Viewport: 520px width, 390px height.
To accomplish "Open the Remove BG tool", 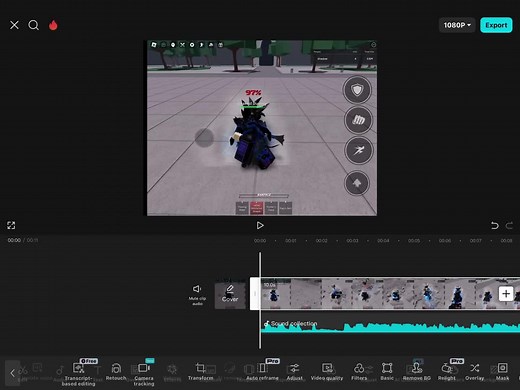I will tap(417, 372).
